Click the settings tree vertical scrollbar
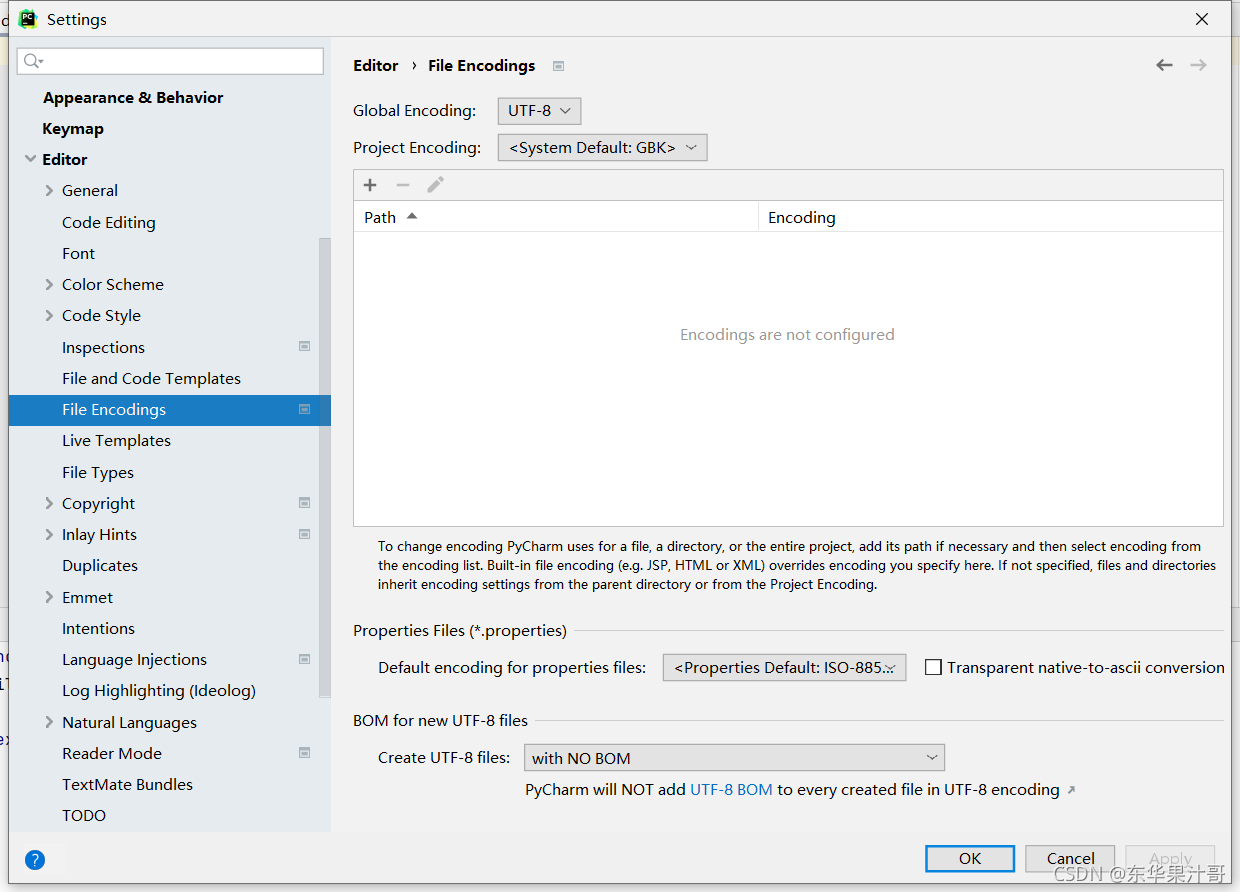1240x892 pixels. (x=324, y=468)
